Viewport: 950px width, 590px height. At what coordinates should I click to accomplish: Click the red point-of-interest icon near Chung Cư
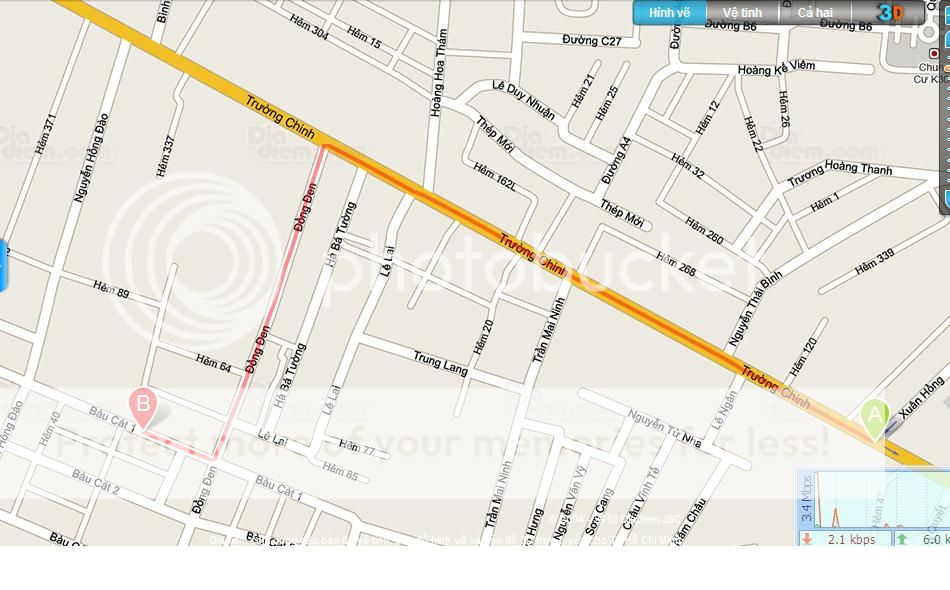coord(934,54)
